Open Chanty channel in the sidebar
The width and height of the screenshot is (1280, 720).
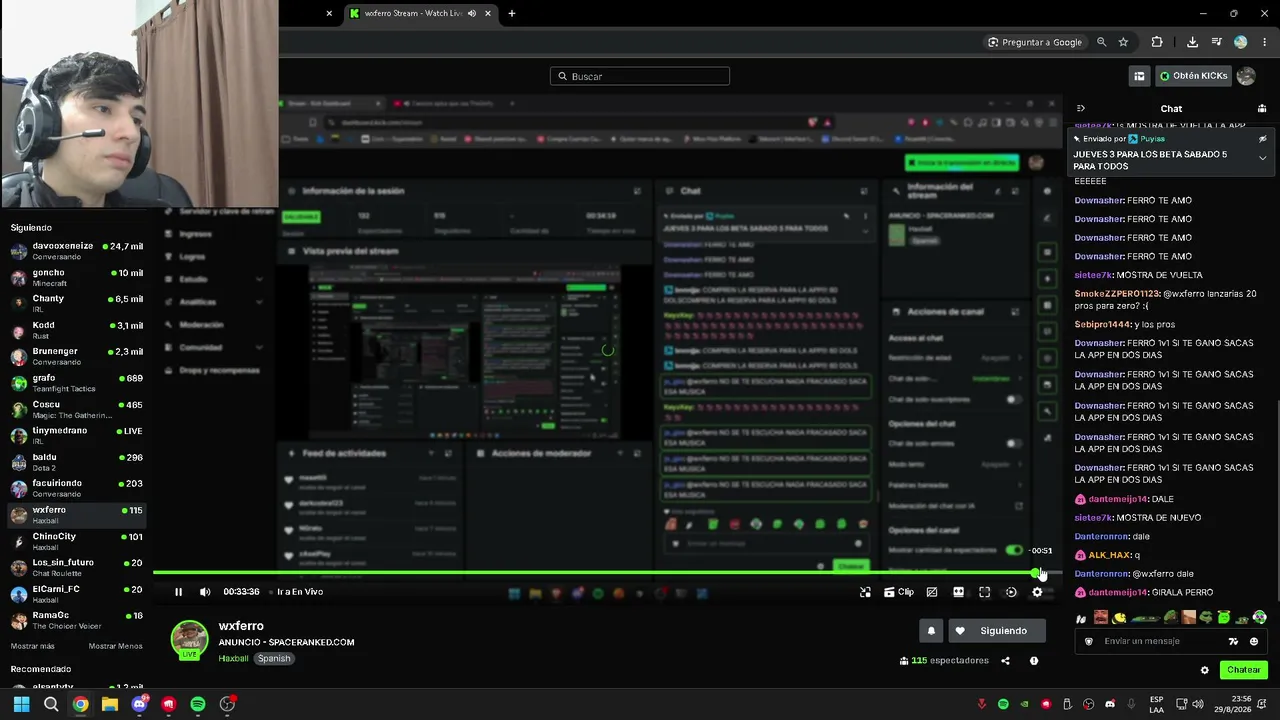tap(76, 304)
